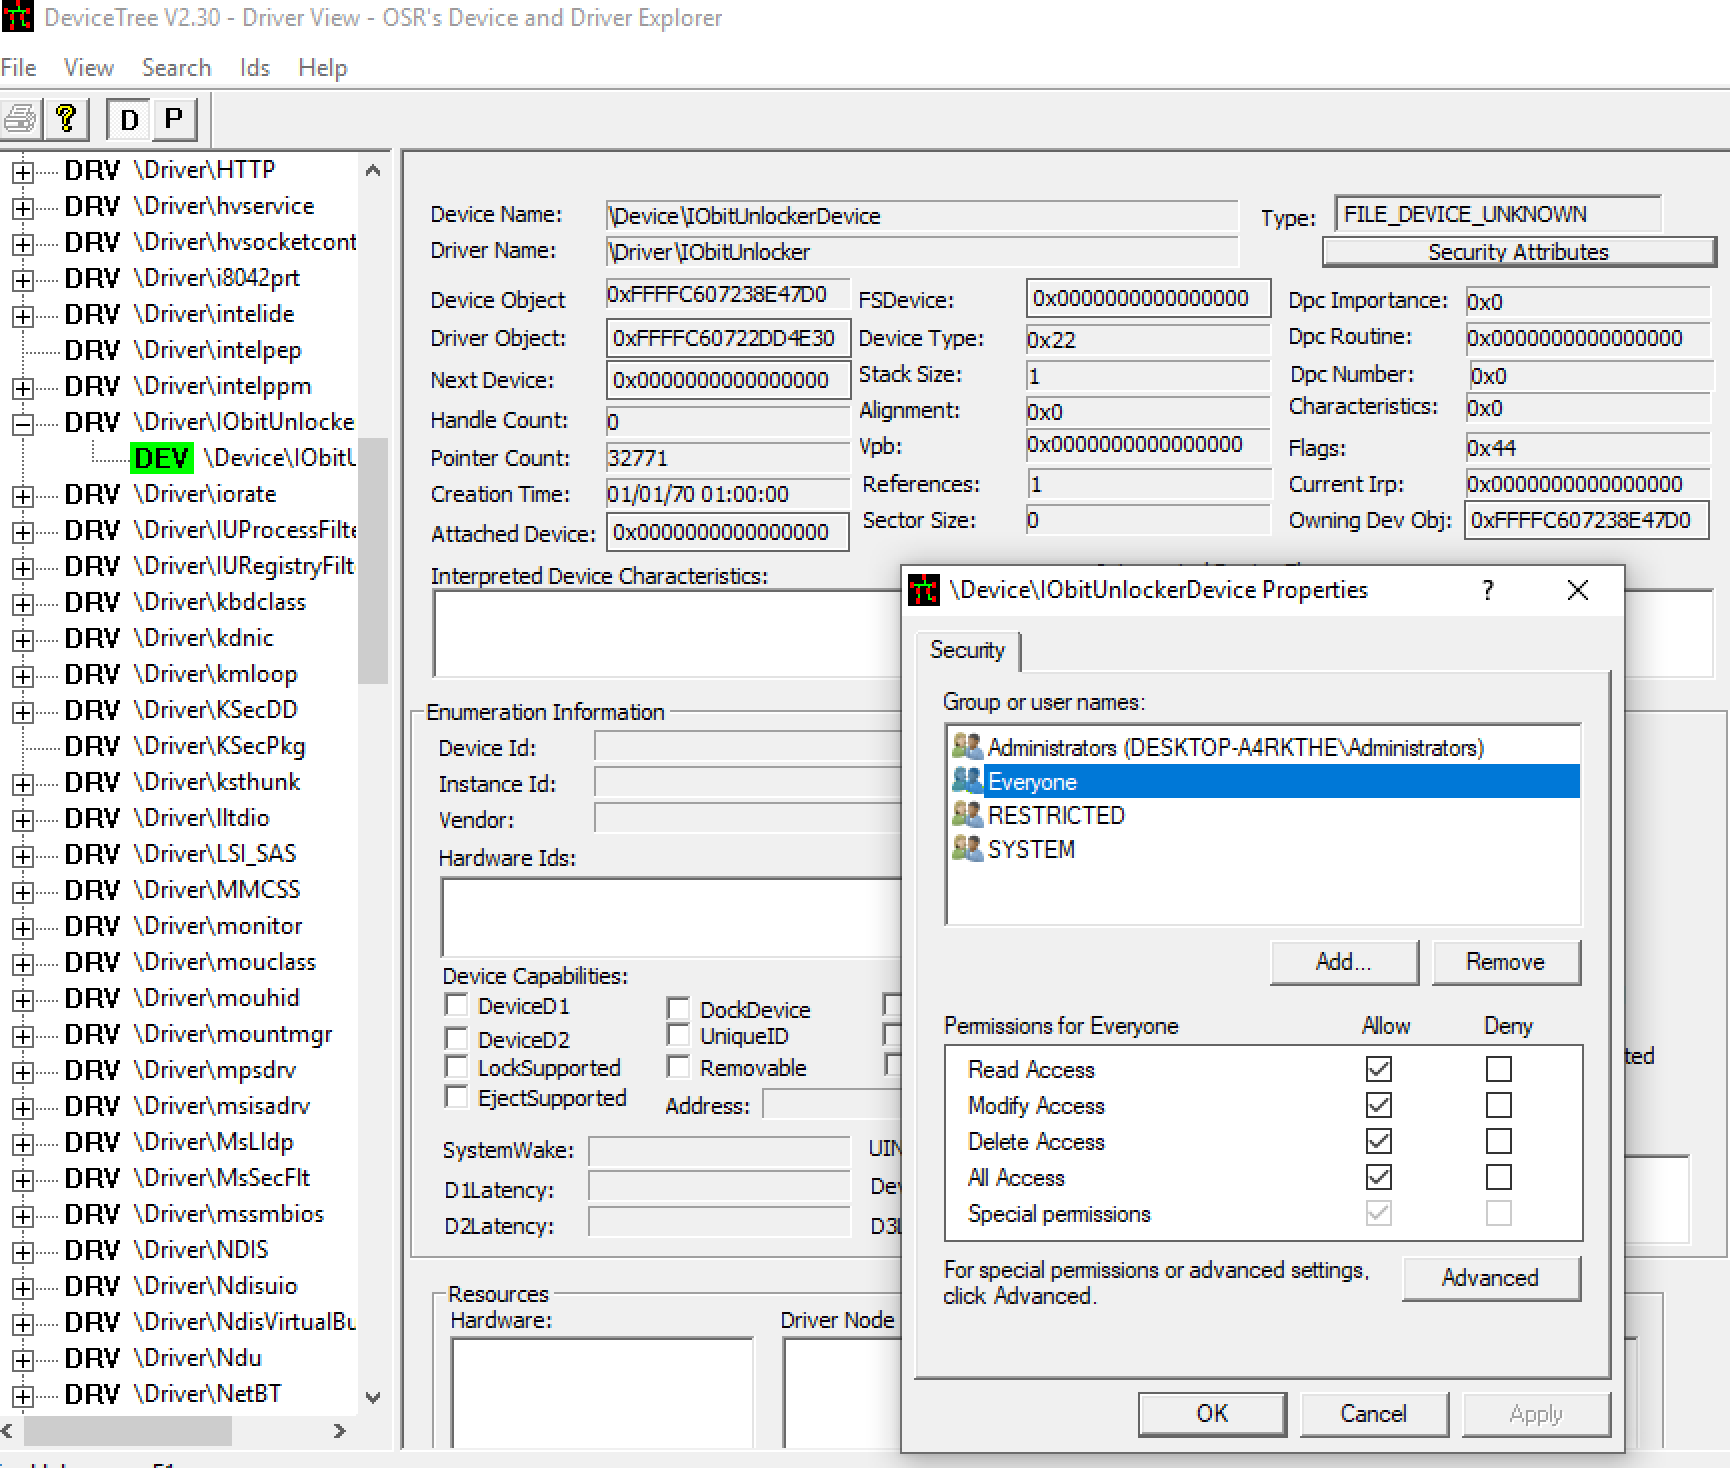The height and width of the screenshot is (1468, 1730).
Task: Select the Everyone group entry
Action: 1262,781
